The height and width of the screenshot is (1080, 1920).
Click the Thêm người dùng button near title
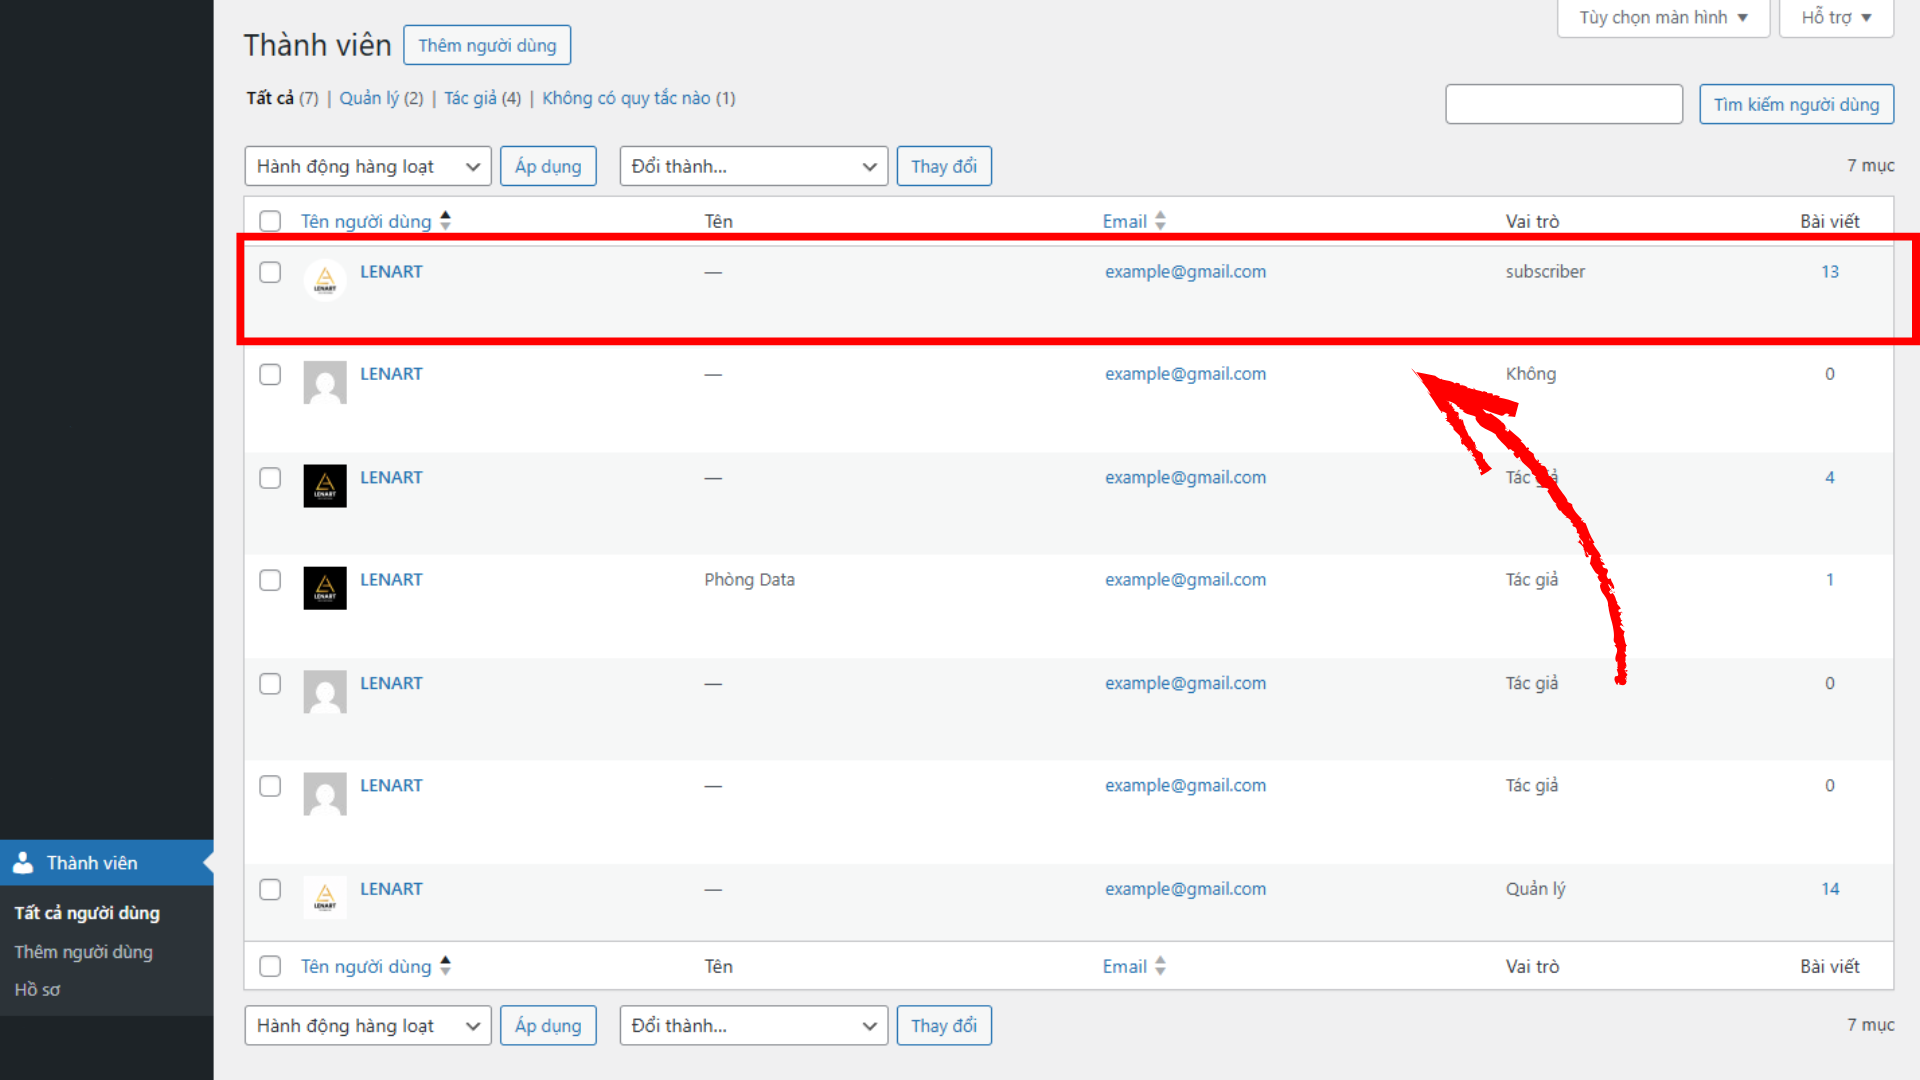(487, 46)
